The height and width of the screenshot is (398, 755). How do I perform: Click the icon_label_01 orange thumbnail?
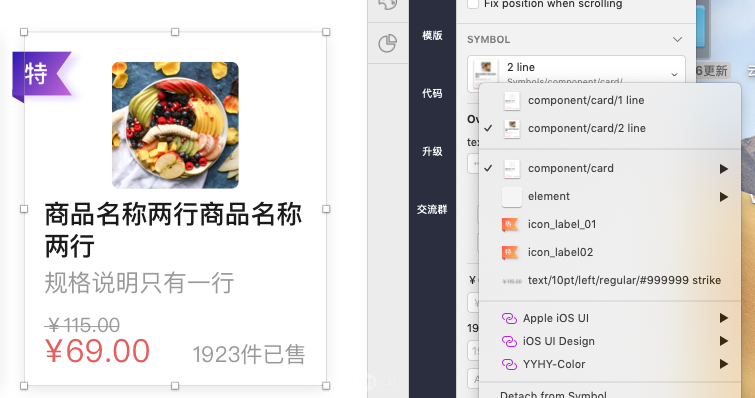[x=510, y=224]
